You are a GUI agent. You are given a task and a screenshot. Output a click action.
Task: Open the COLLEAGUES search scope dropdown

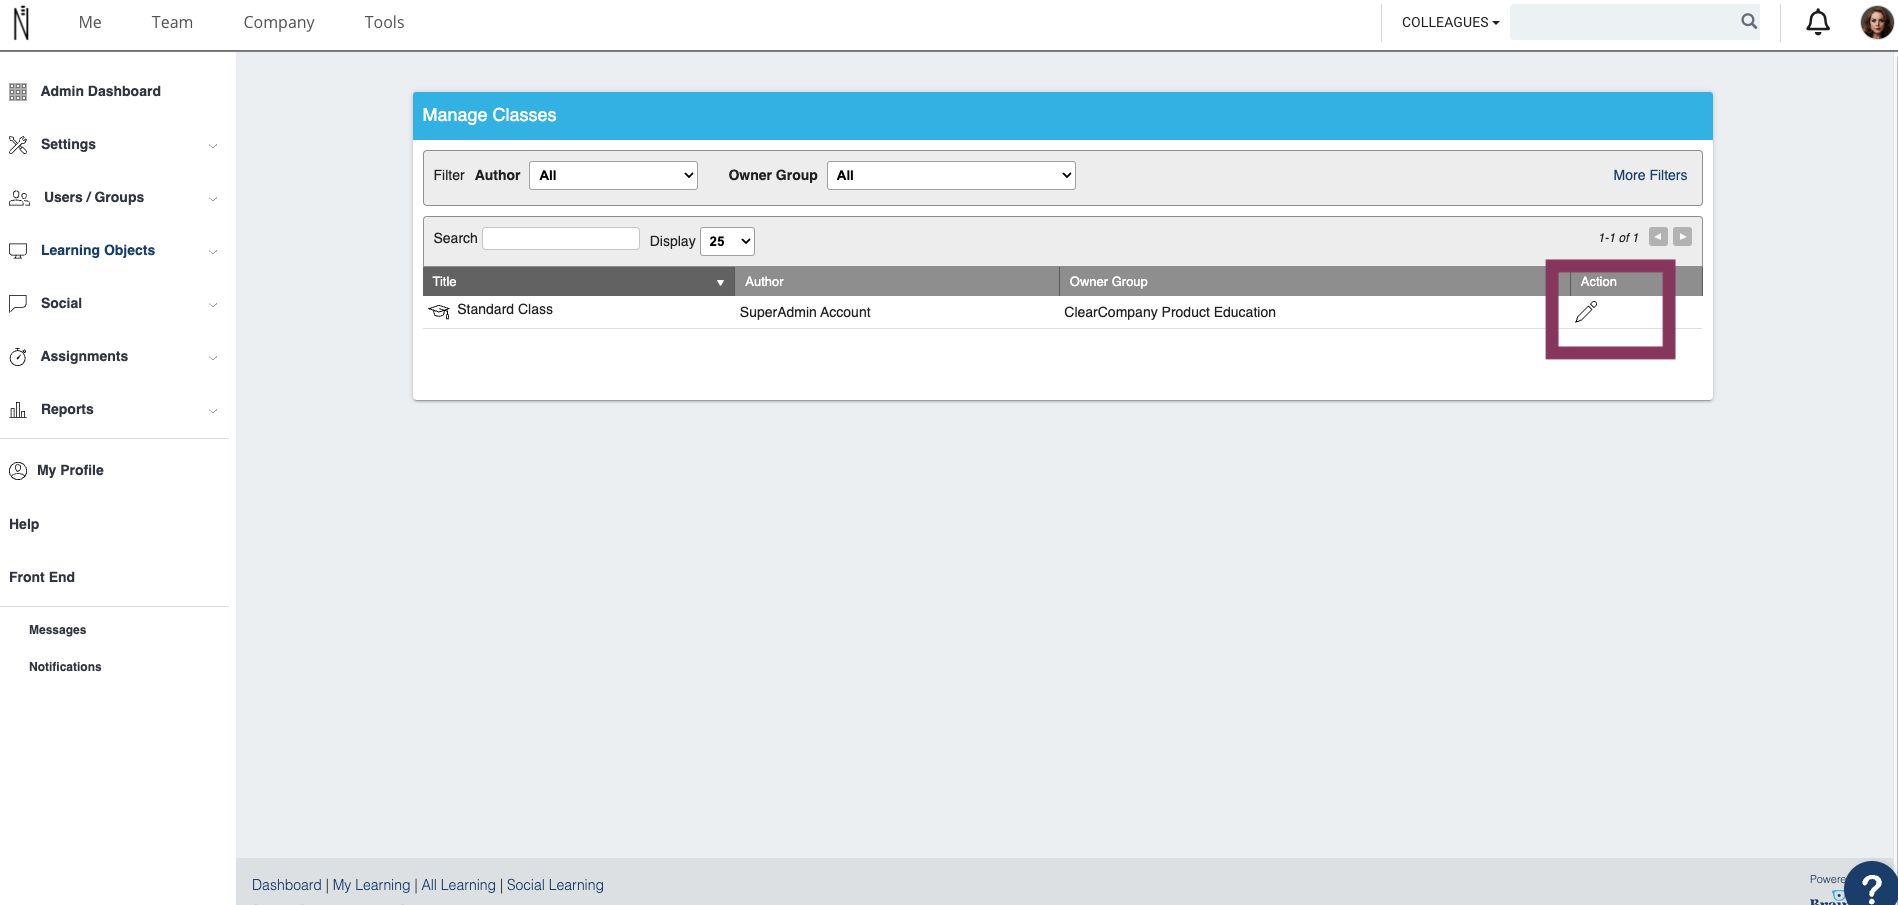1450,22
